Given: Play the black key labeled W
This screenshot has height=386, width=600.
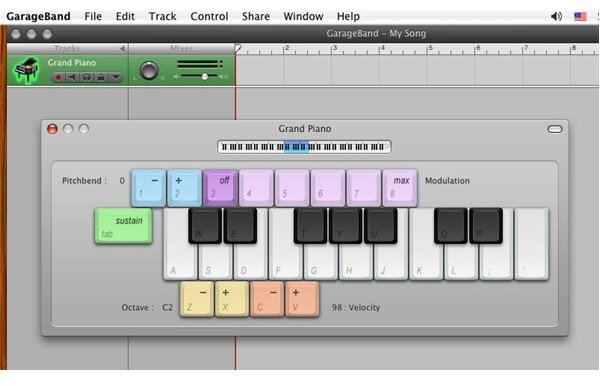Looking at the screenshot, I should pos(205,225).
